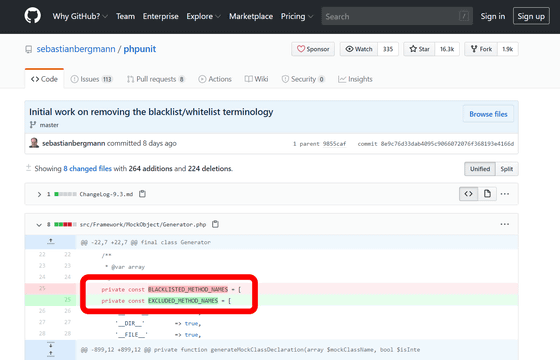Expand hidden lines above line 22
This screenshot has height=360, width=560.
50,242
